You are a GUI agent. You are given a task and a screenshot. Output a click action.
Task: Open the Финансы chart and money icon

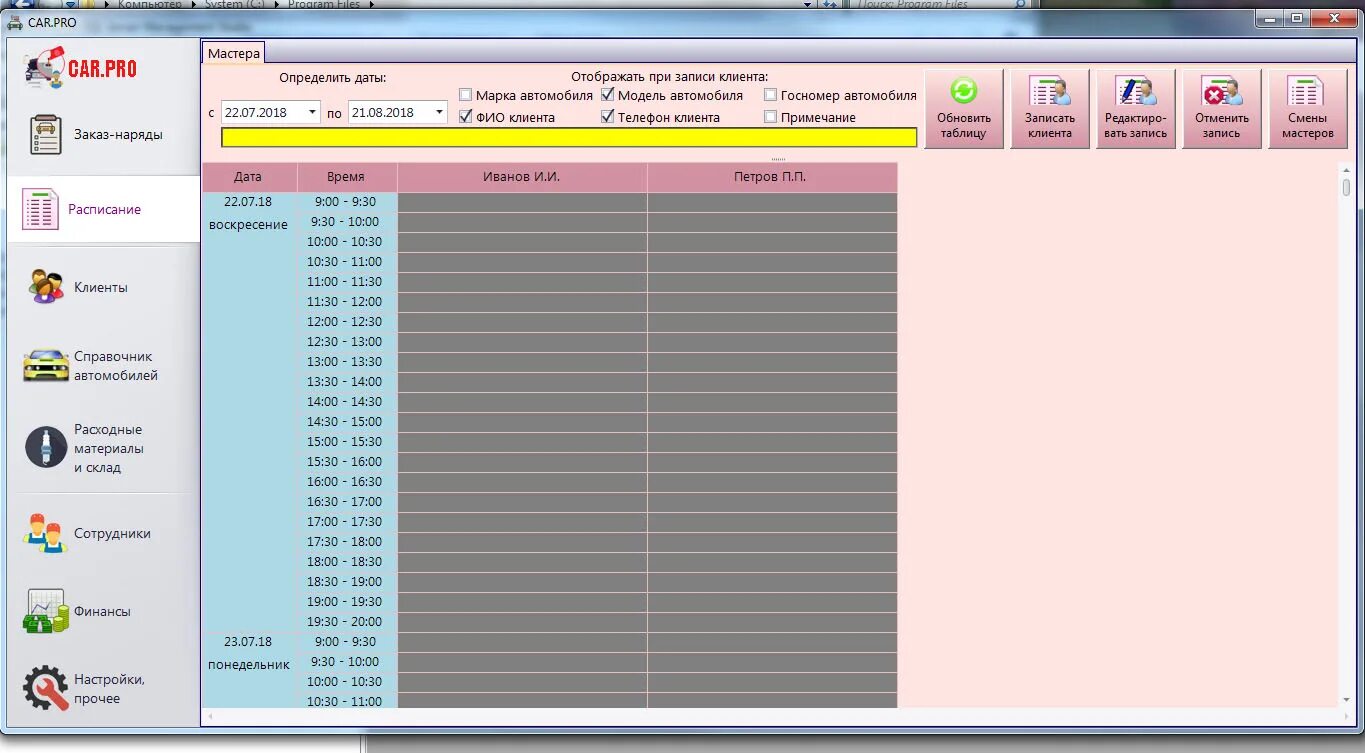[x=45, y=611]
